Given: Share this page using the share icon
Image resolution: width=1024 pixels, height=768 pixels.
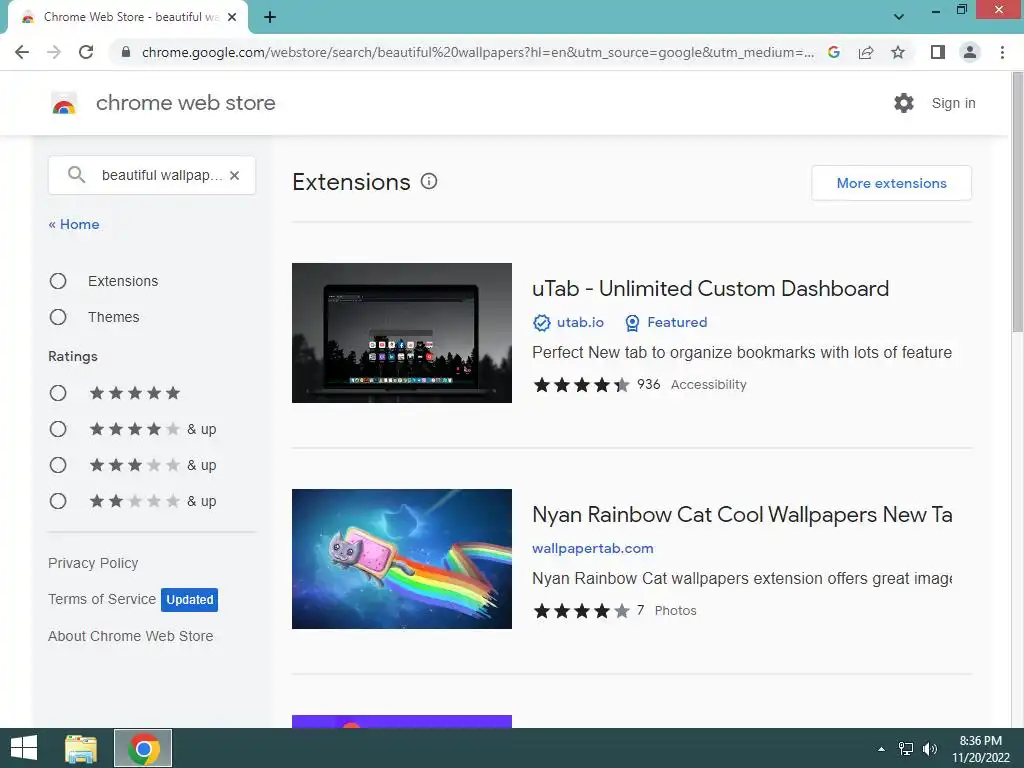Looking at the screenshot, I should click(x=866, y=52).
